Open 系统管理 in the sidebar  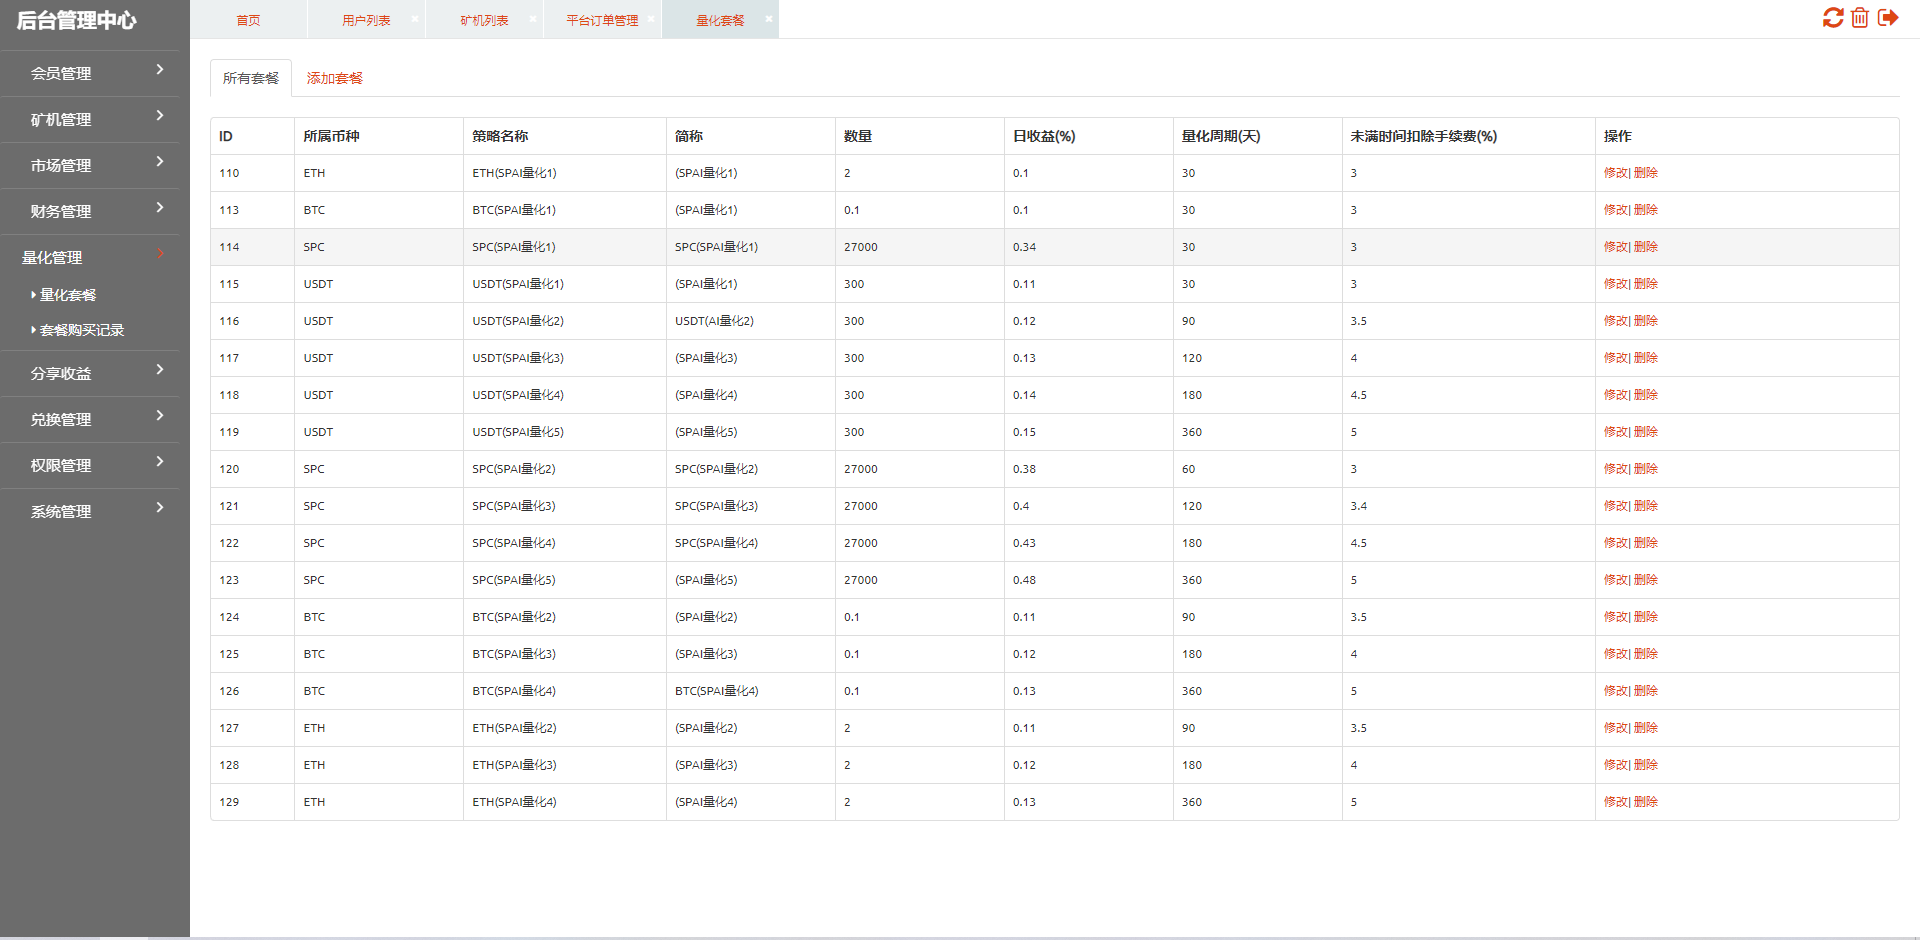pos(90,511)
